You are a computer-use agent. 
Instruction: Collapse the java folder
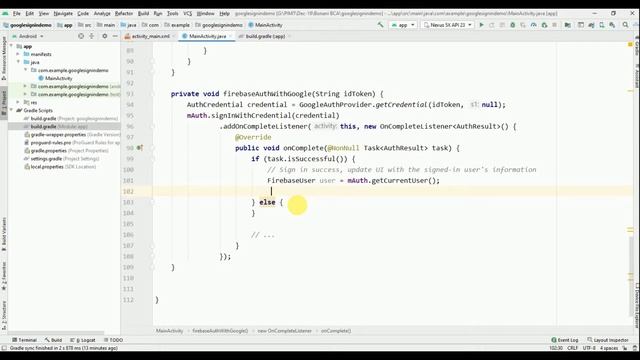(x=18, y=62)
